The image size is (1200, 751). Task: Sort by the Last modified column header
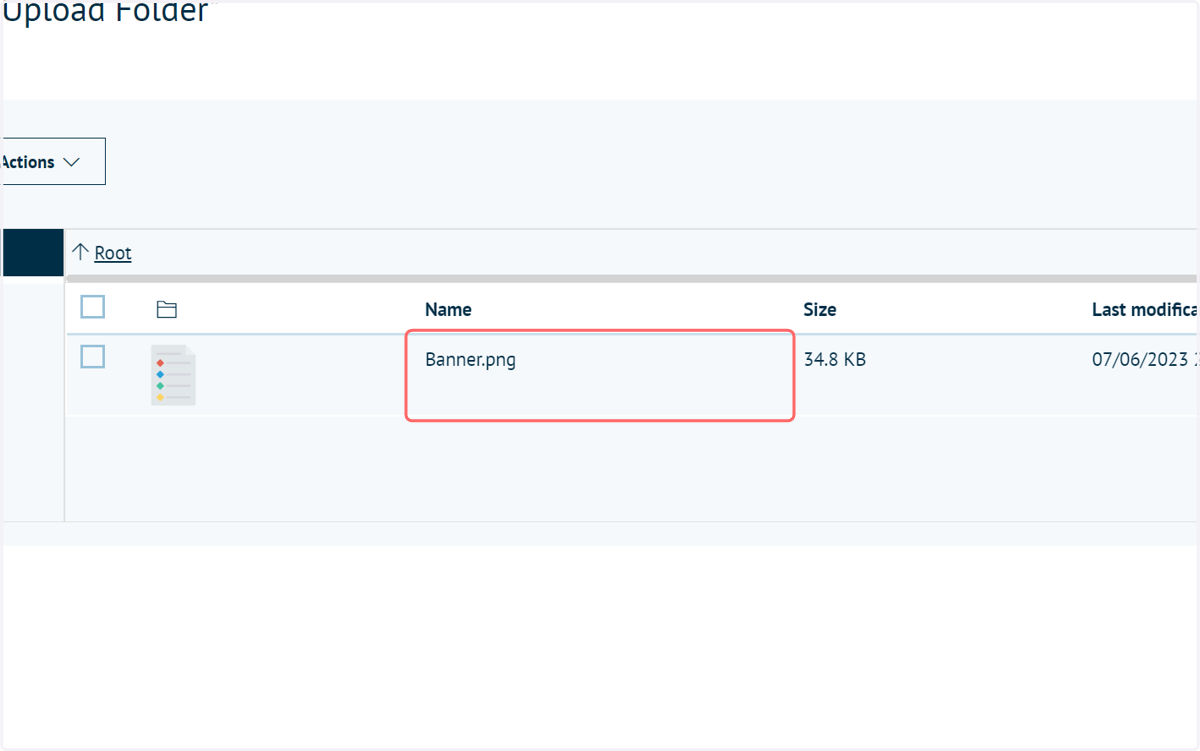click(x=1145, y=310)
